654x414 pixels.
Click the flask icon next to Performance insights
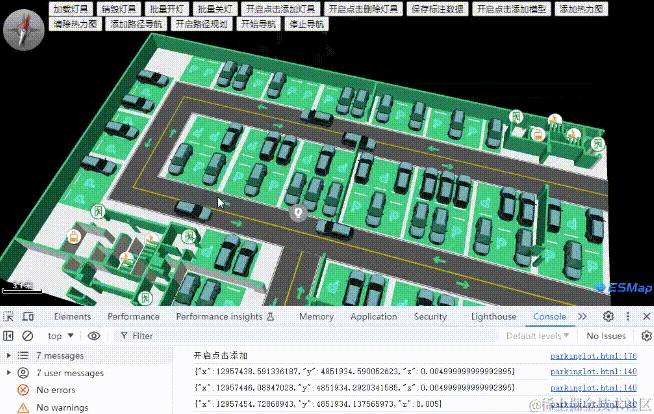270,316
